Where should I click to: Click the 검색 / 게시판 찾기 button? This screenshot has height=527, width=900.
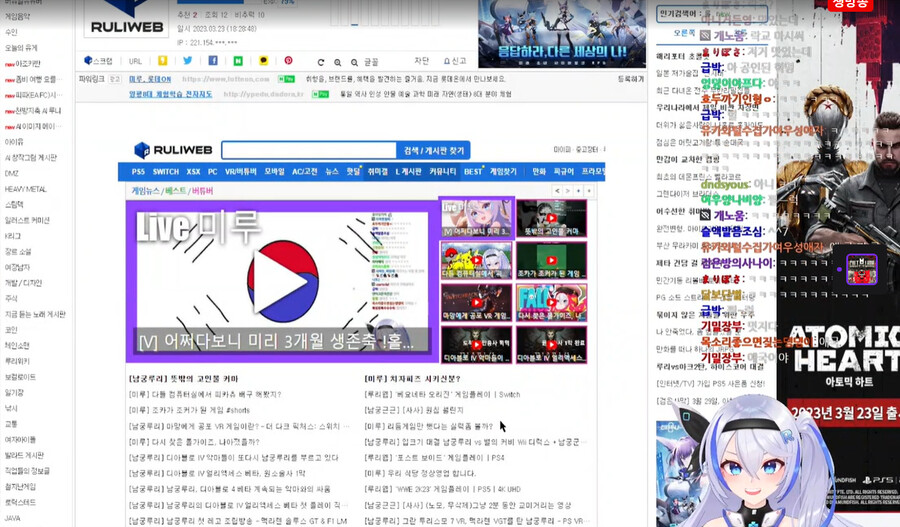(x=433, y=150)
